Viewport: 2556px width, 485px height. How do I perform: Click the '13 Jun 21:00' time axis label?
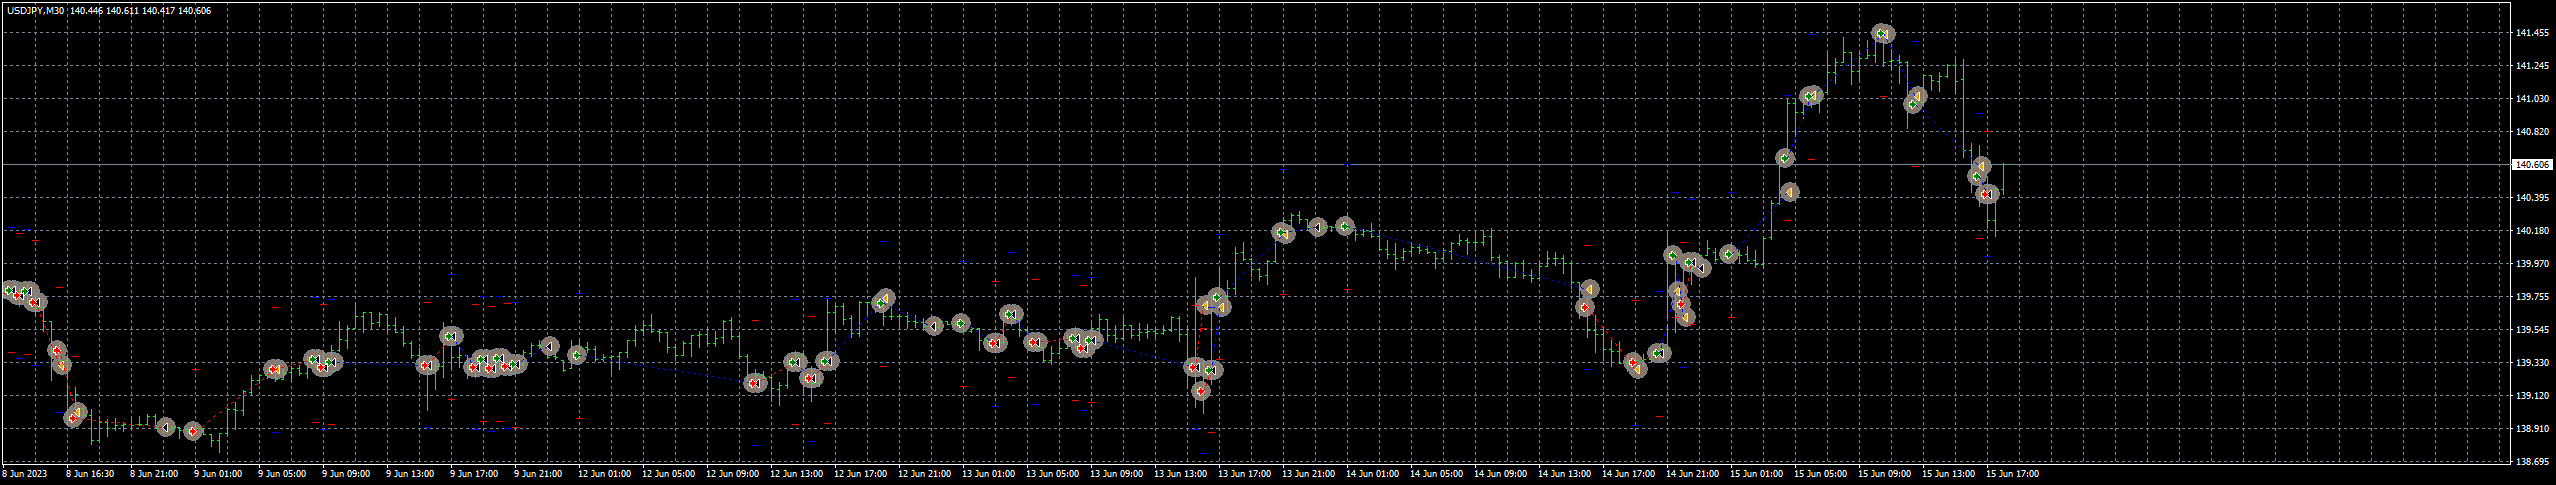coord(1308,474)
